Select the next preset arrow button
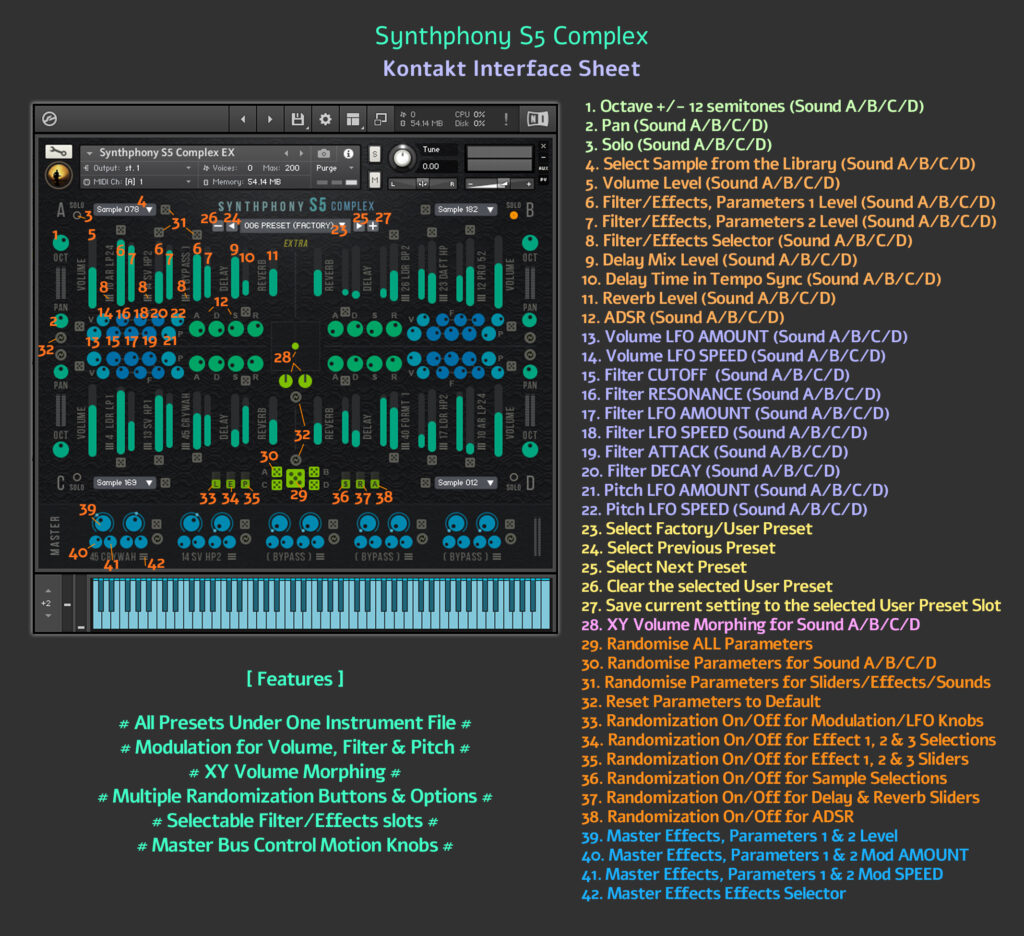The height and width of the screenshot is (936, 1024). 359,226
